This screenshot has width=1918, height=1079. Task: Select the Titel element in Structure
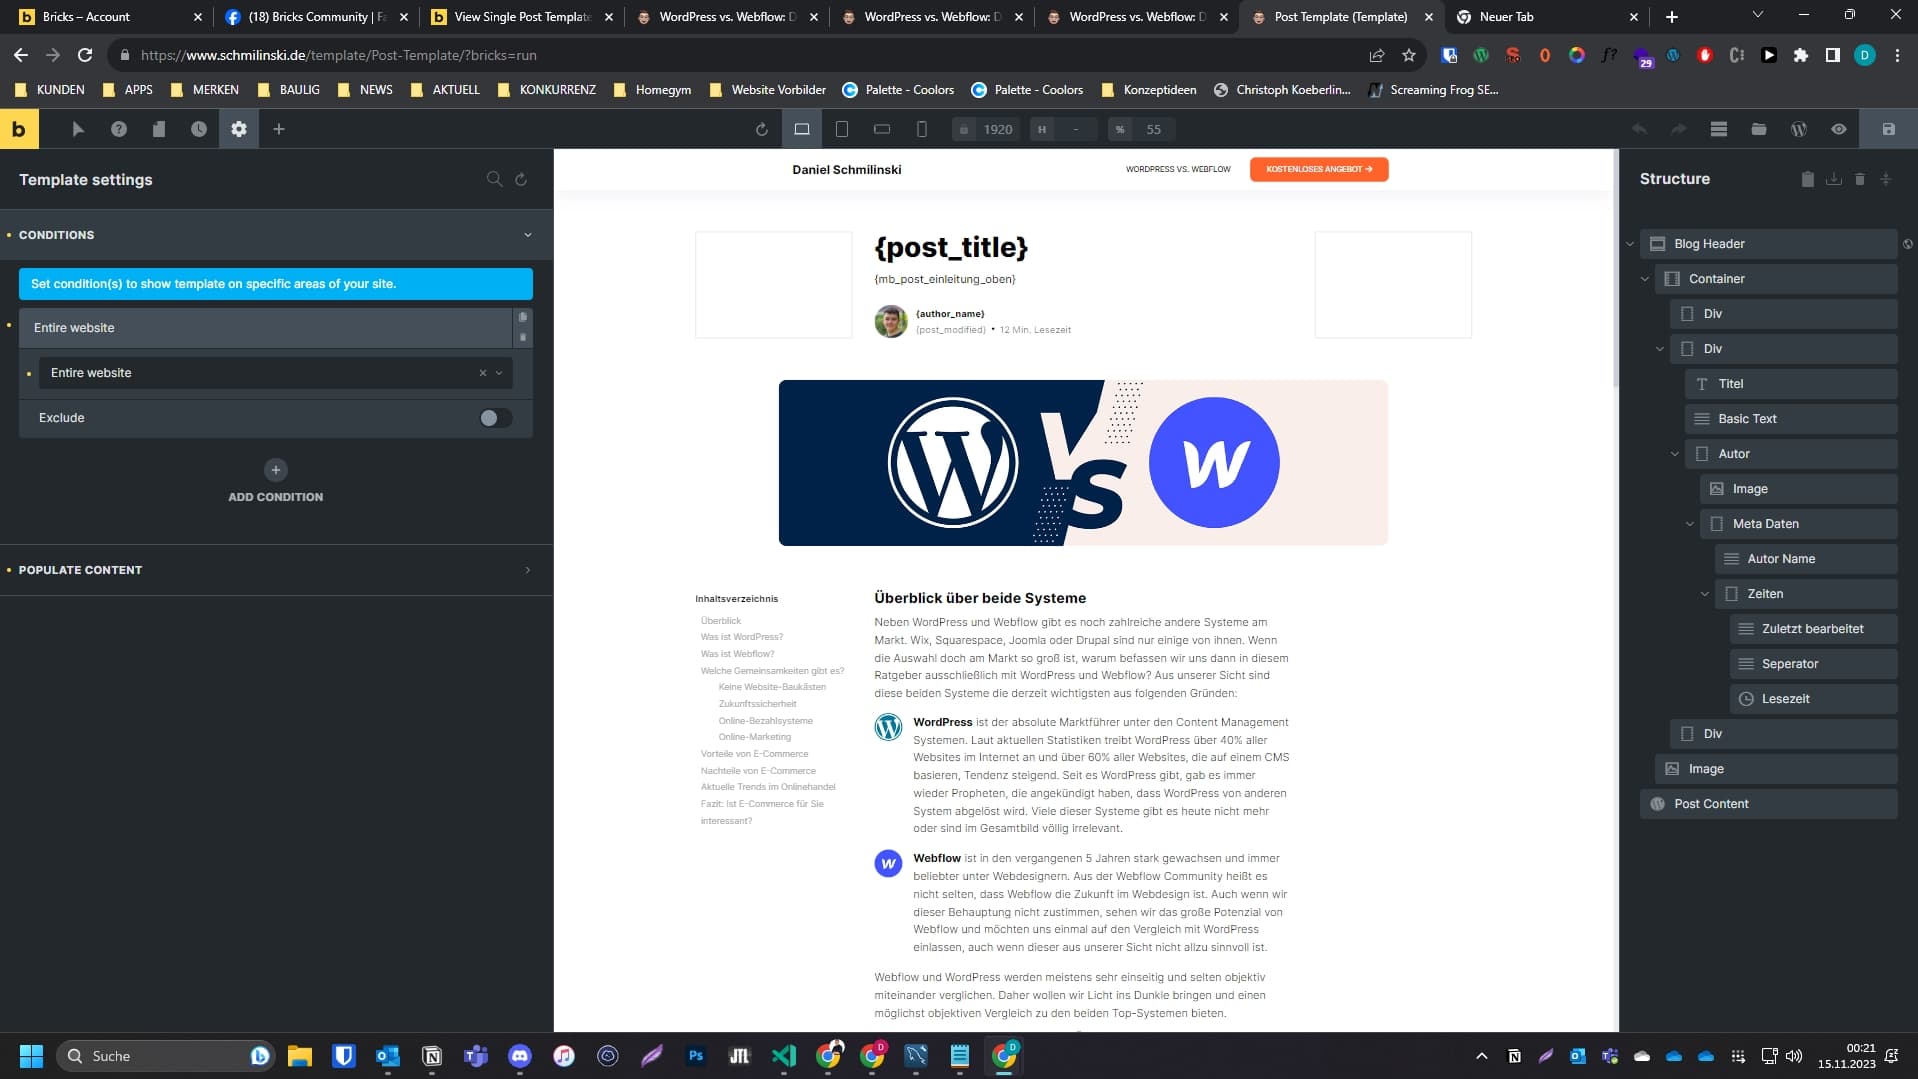point(1791,384)
